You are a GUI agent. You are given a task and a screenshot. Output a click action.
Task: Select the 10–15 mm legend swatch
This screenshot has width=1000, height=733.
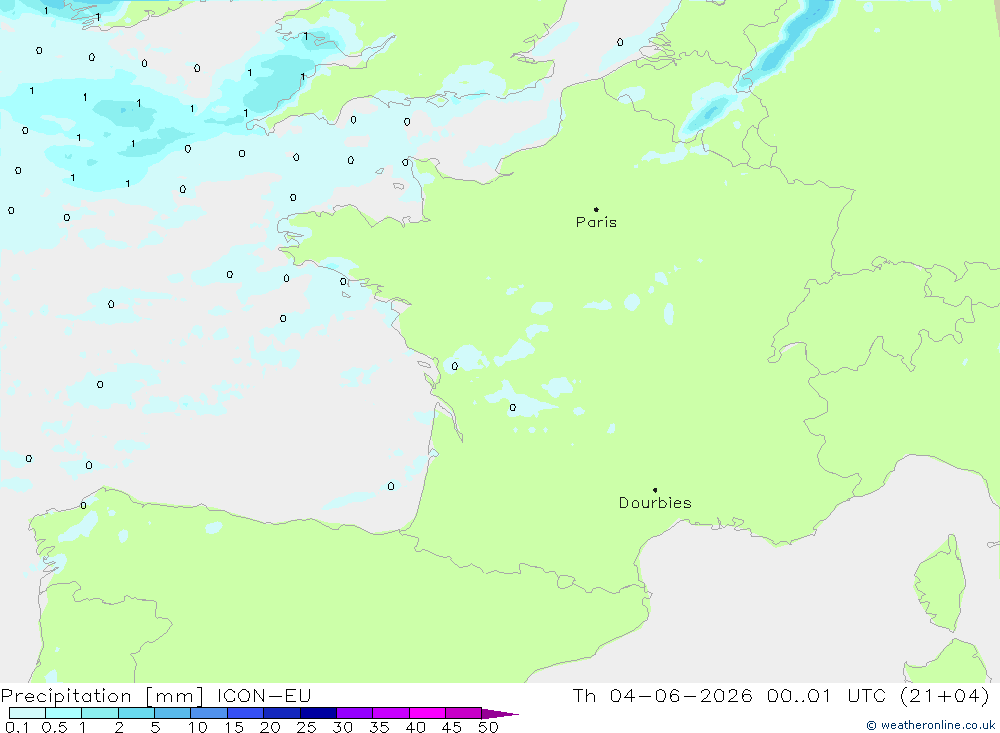[209, 713]
